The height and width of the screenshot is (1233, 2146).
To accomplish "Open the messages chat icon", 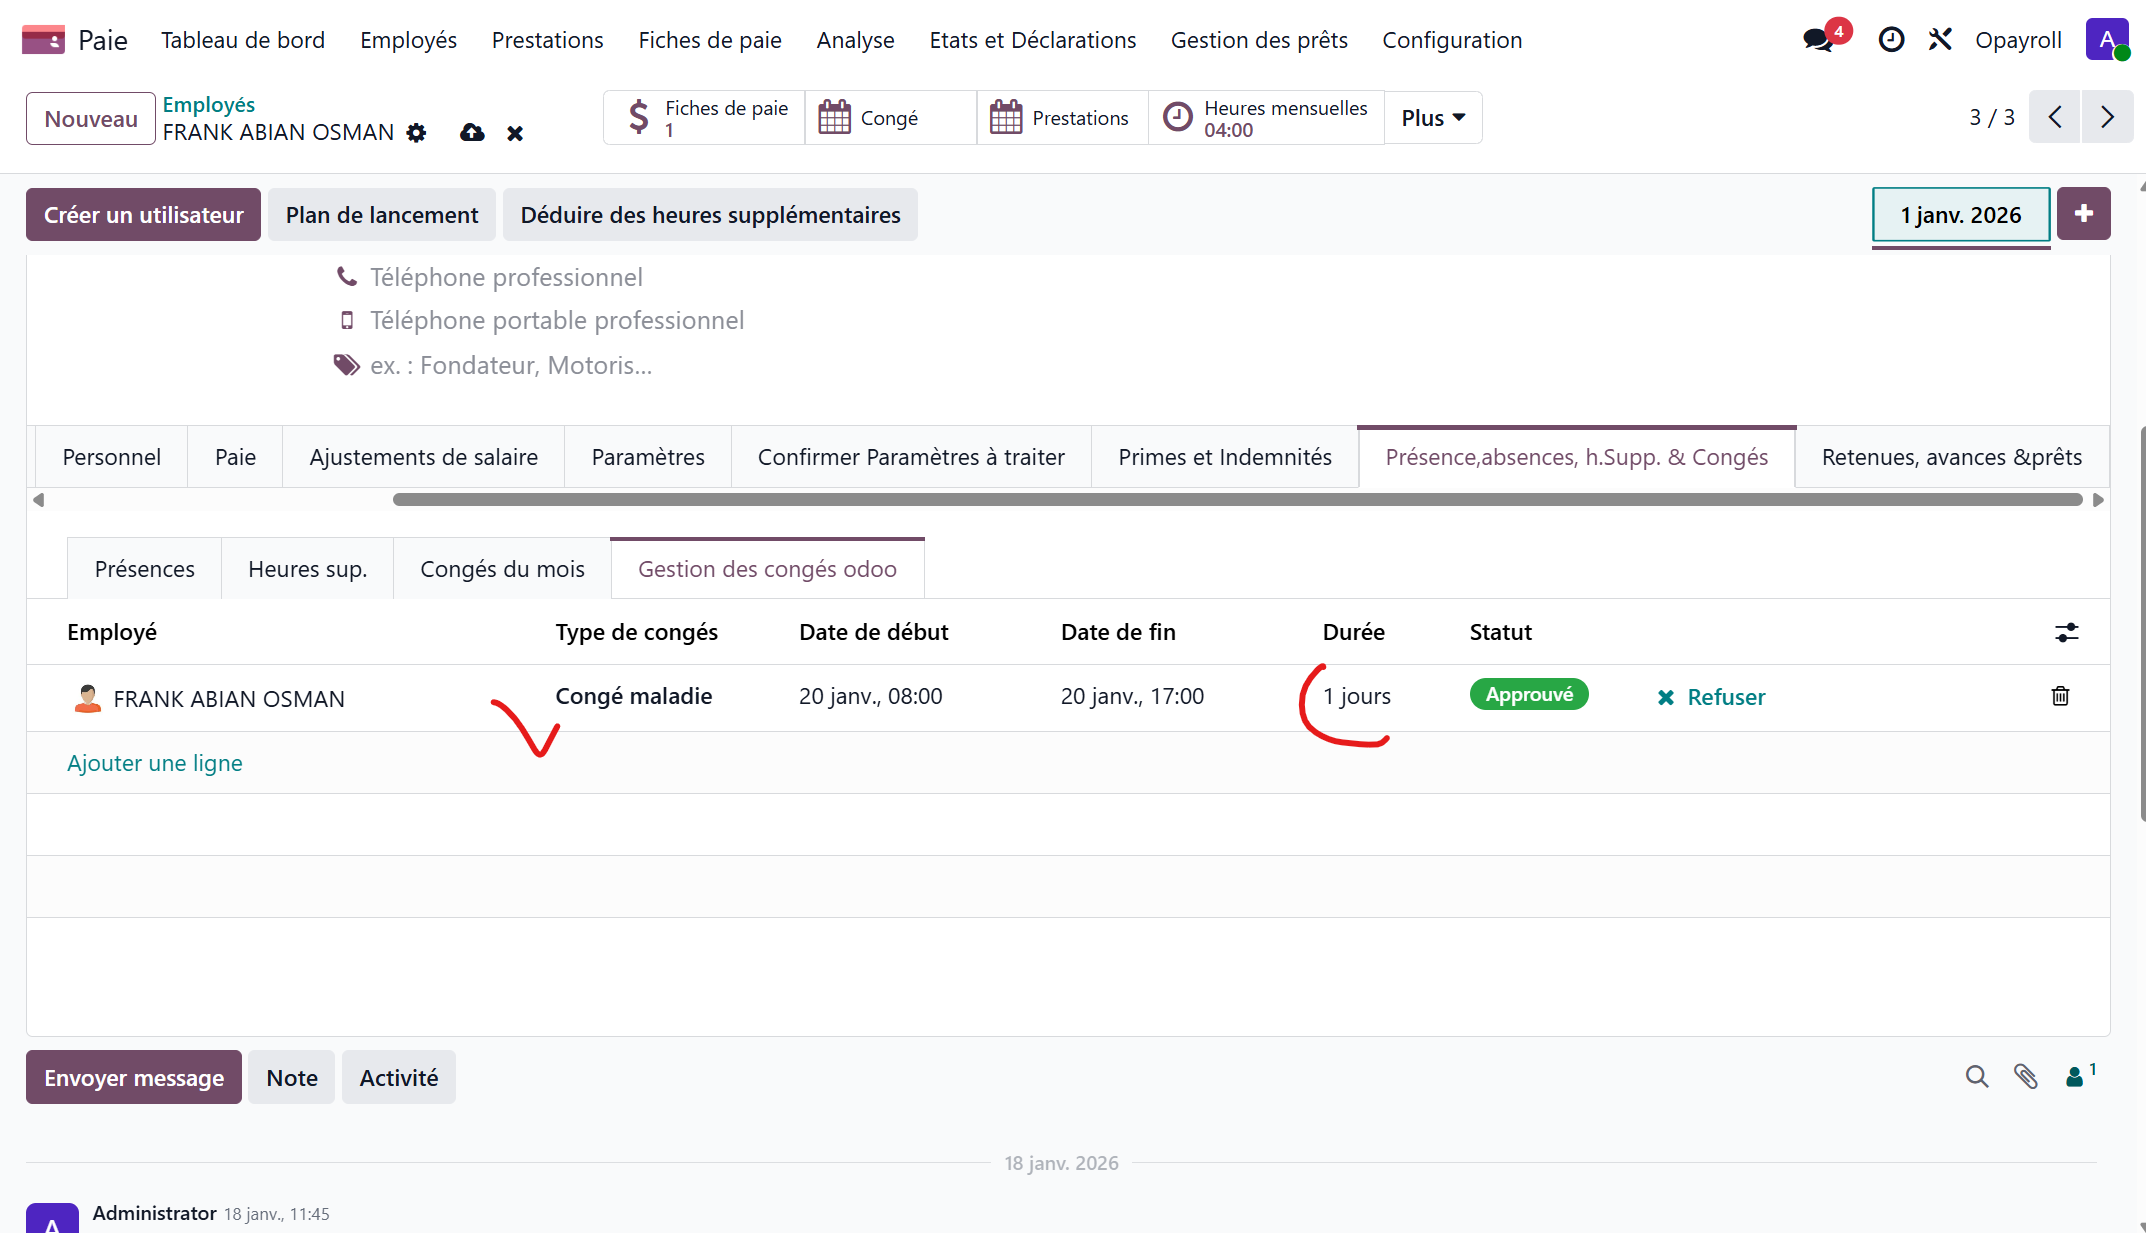I will pos(1818,40).
